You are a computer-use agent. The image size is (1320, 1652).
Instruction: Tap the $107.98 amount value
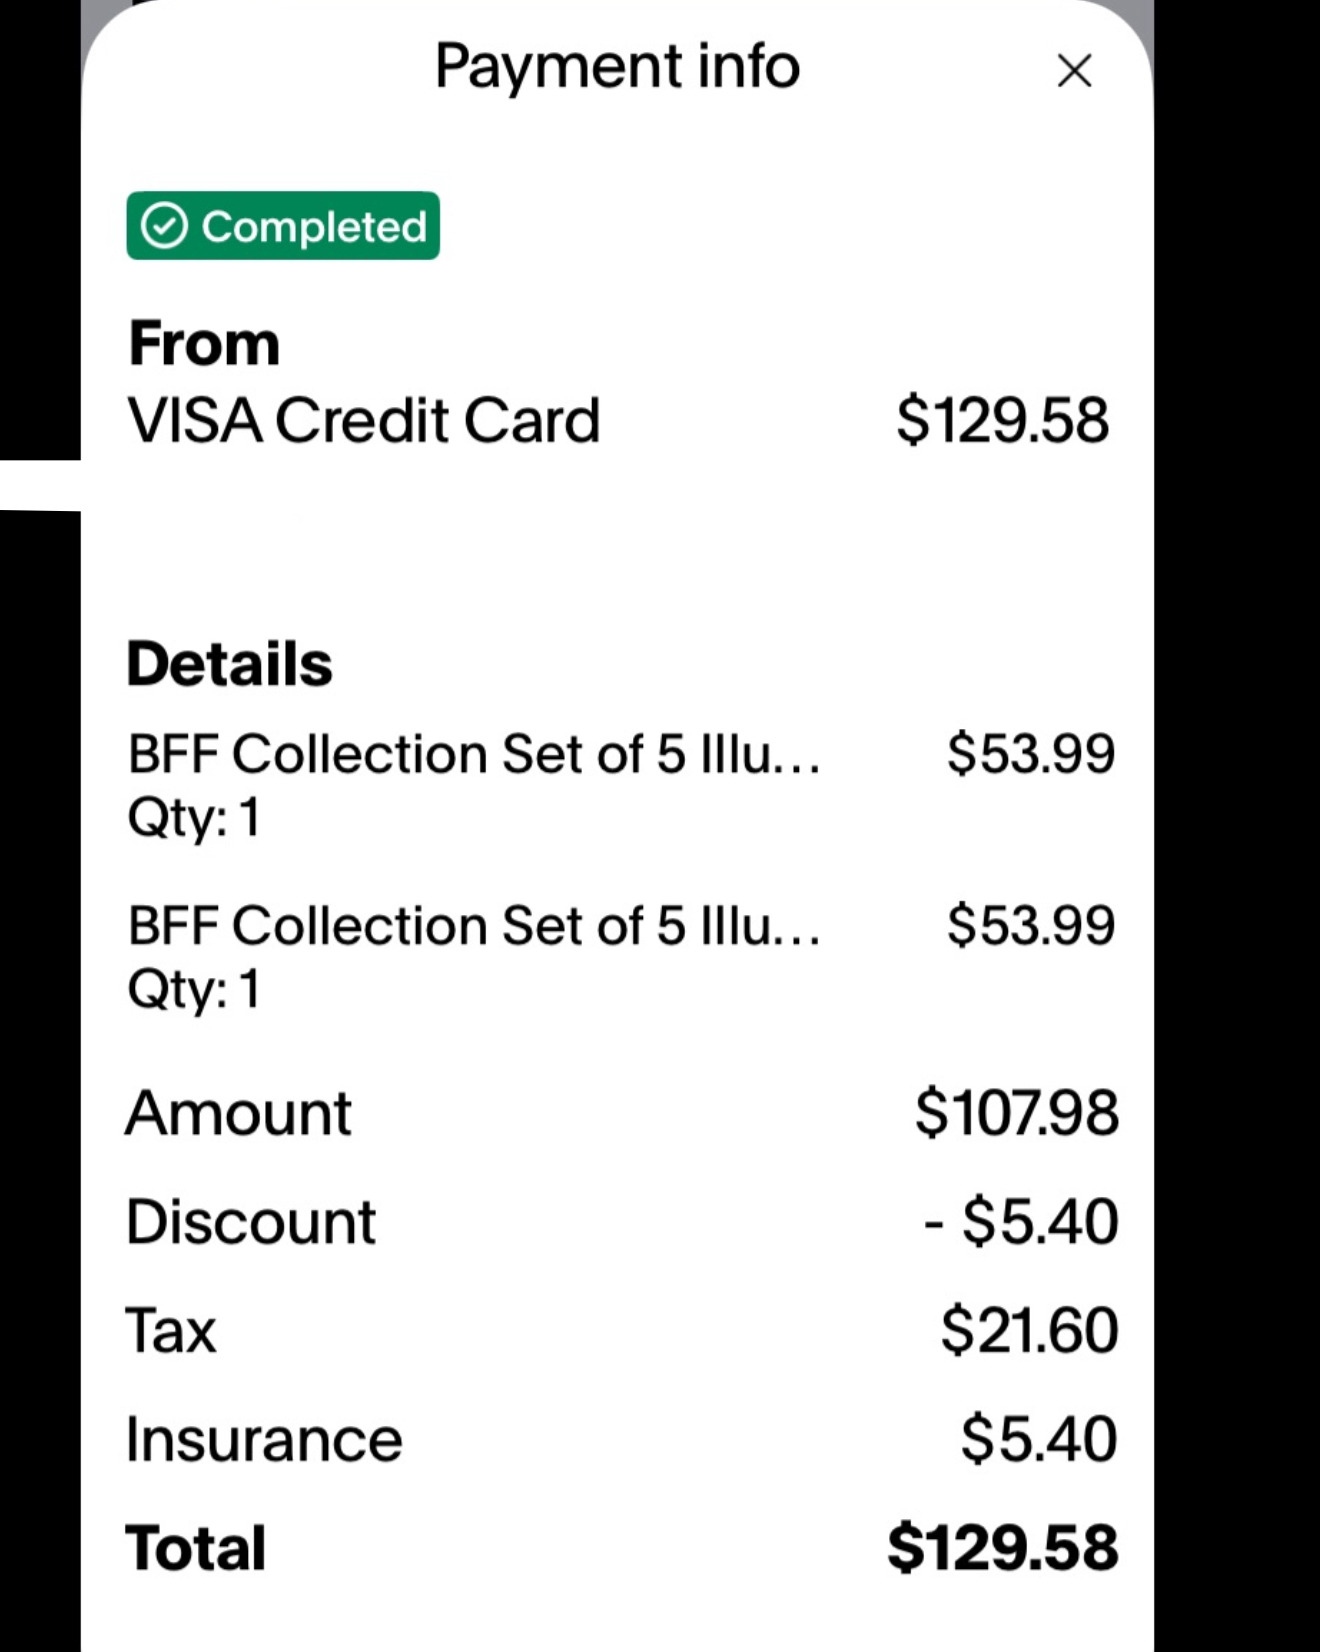(1016, 1113)
